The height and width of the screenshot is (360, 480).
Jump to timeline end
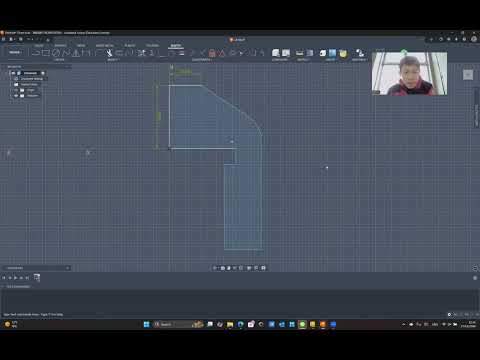[27, 278]
